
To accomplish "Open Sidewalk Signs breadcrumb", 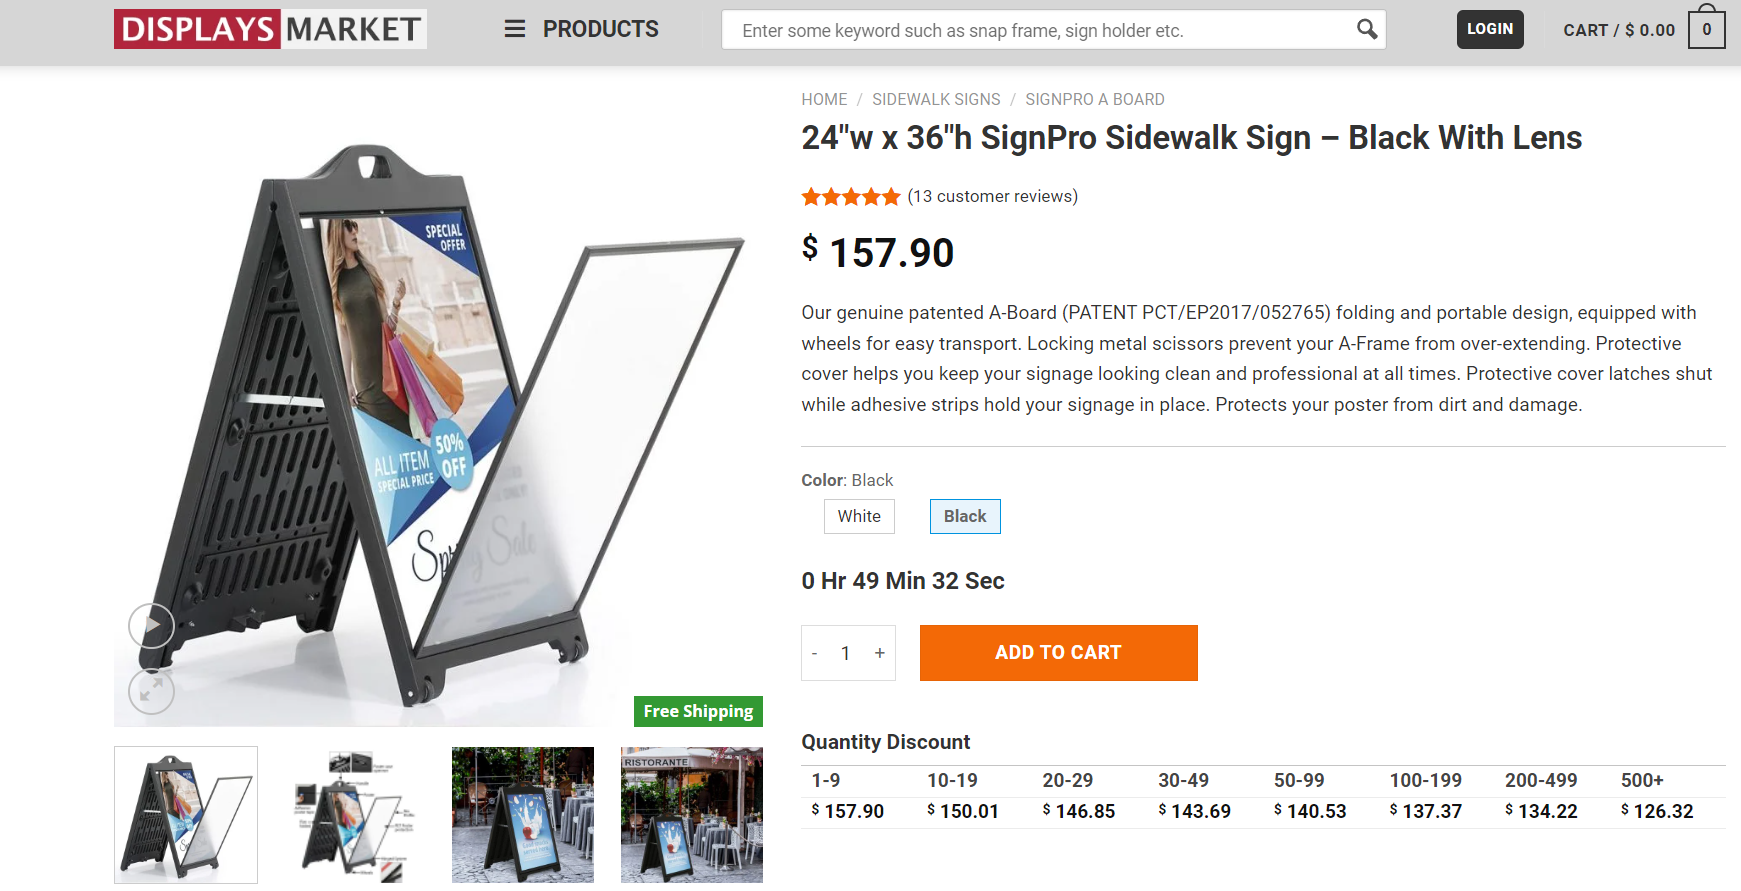I will click(x=936, y=99).
